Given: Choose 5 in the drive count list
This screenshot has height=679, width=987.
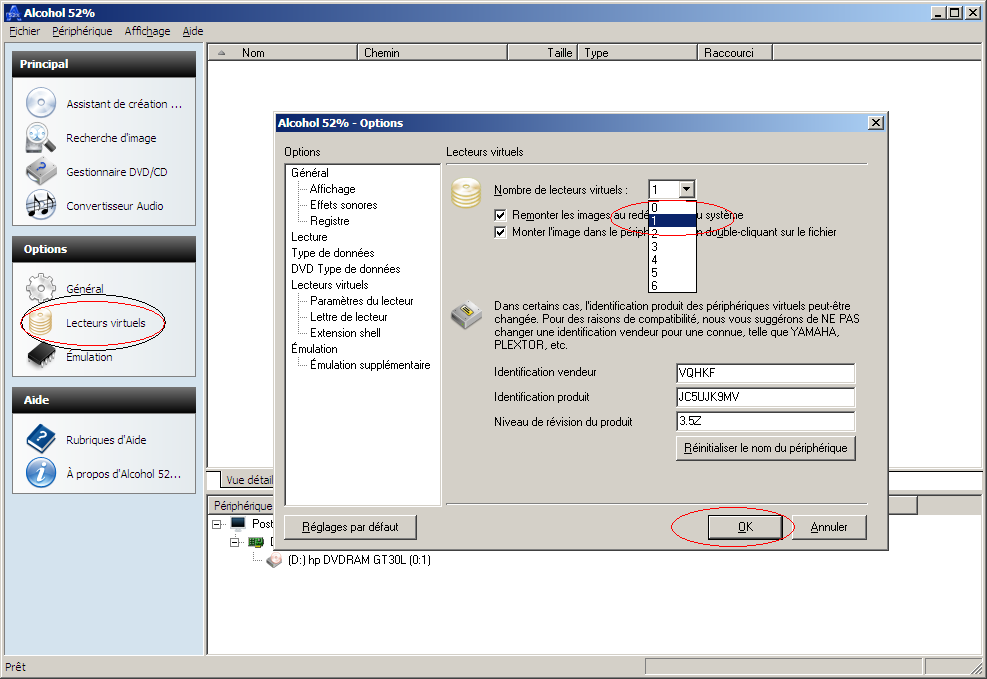Looking at the screenshot, I should pos(672,273).
